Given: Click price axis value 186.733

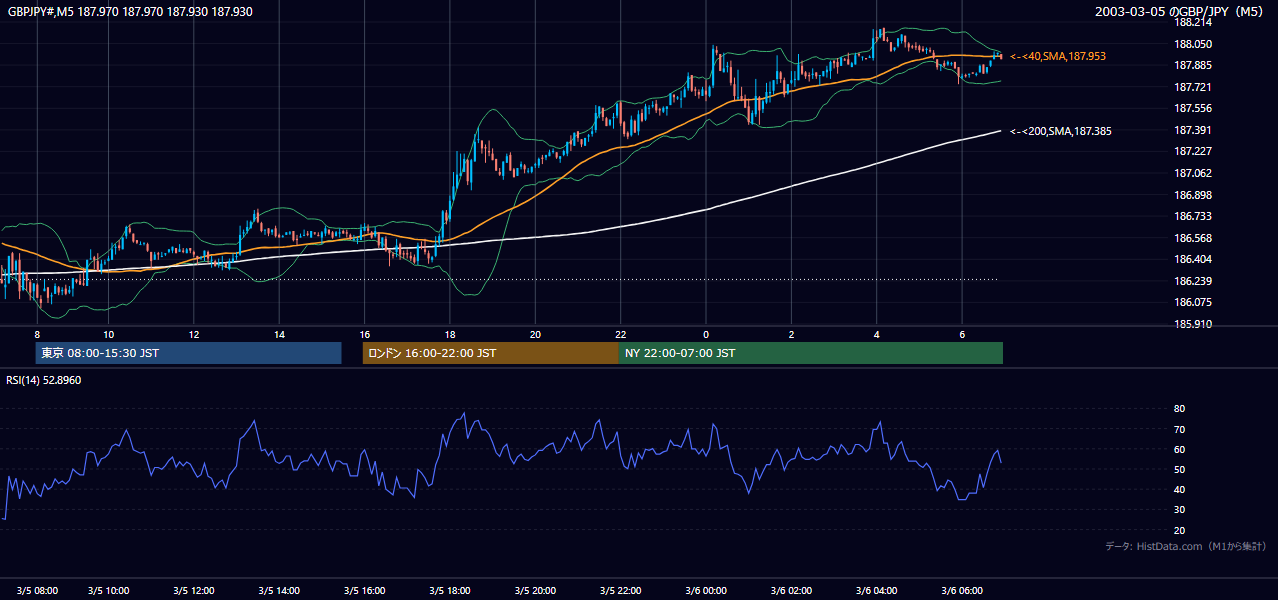Looking at the screenshot, I should 1193,216.
